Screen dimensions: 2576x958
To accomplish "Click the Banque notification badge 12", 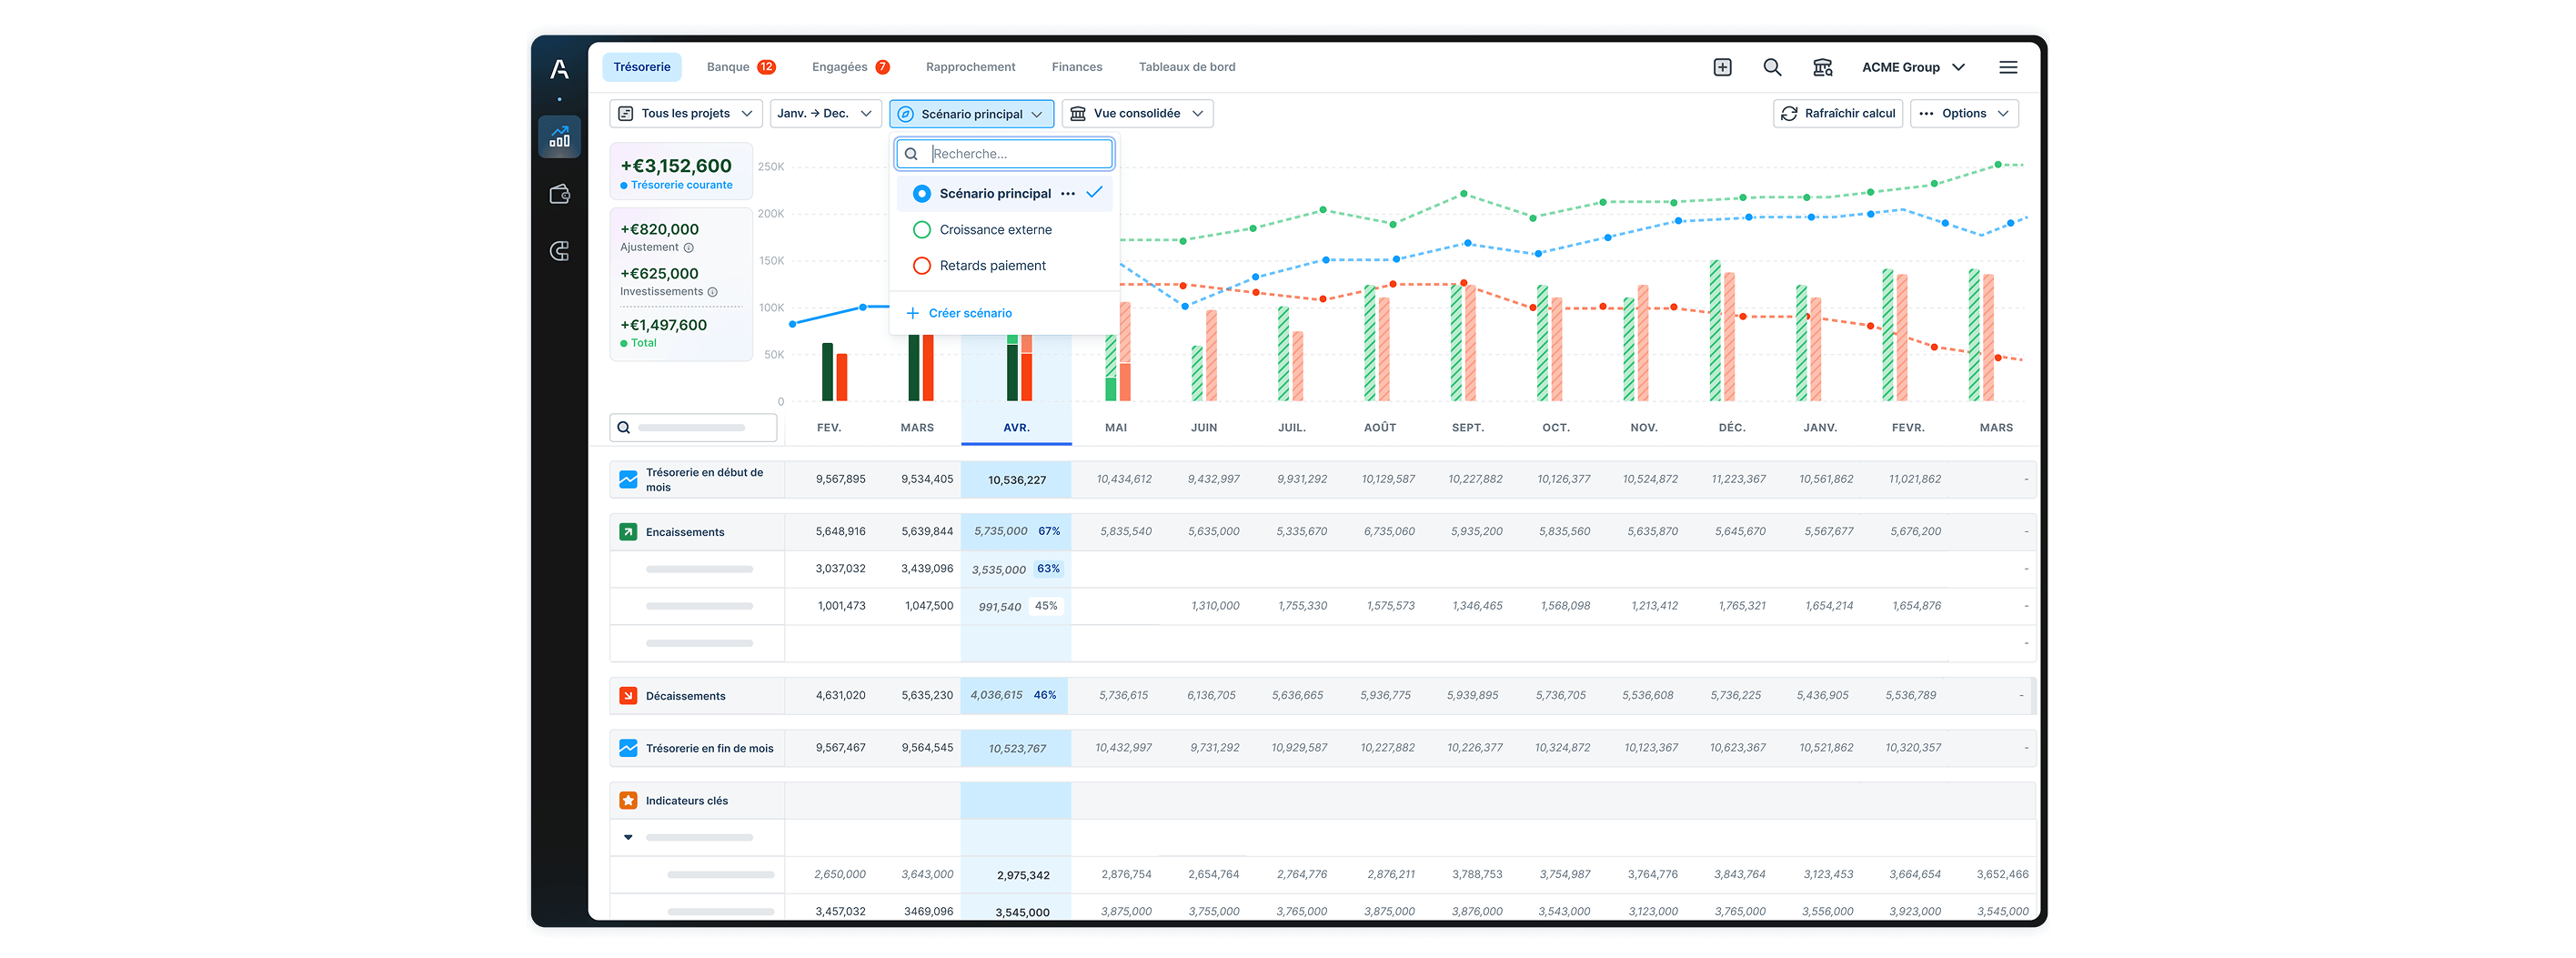I will [766, 67].
